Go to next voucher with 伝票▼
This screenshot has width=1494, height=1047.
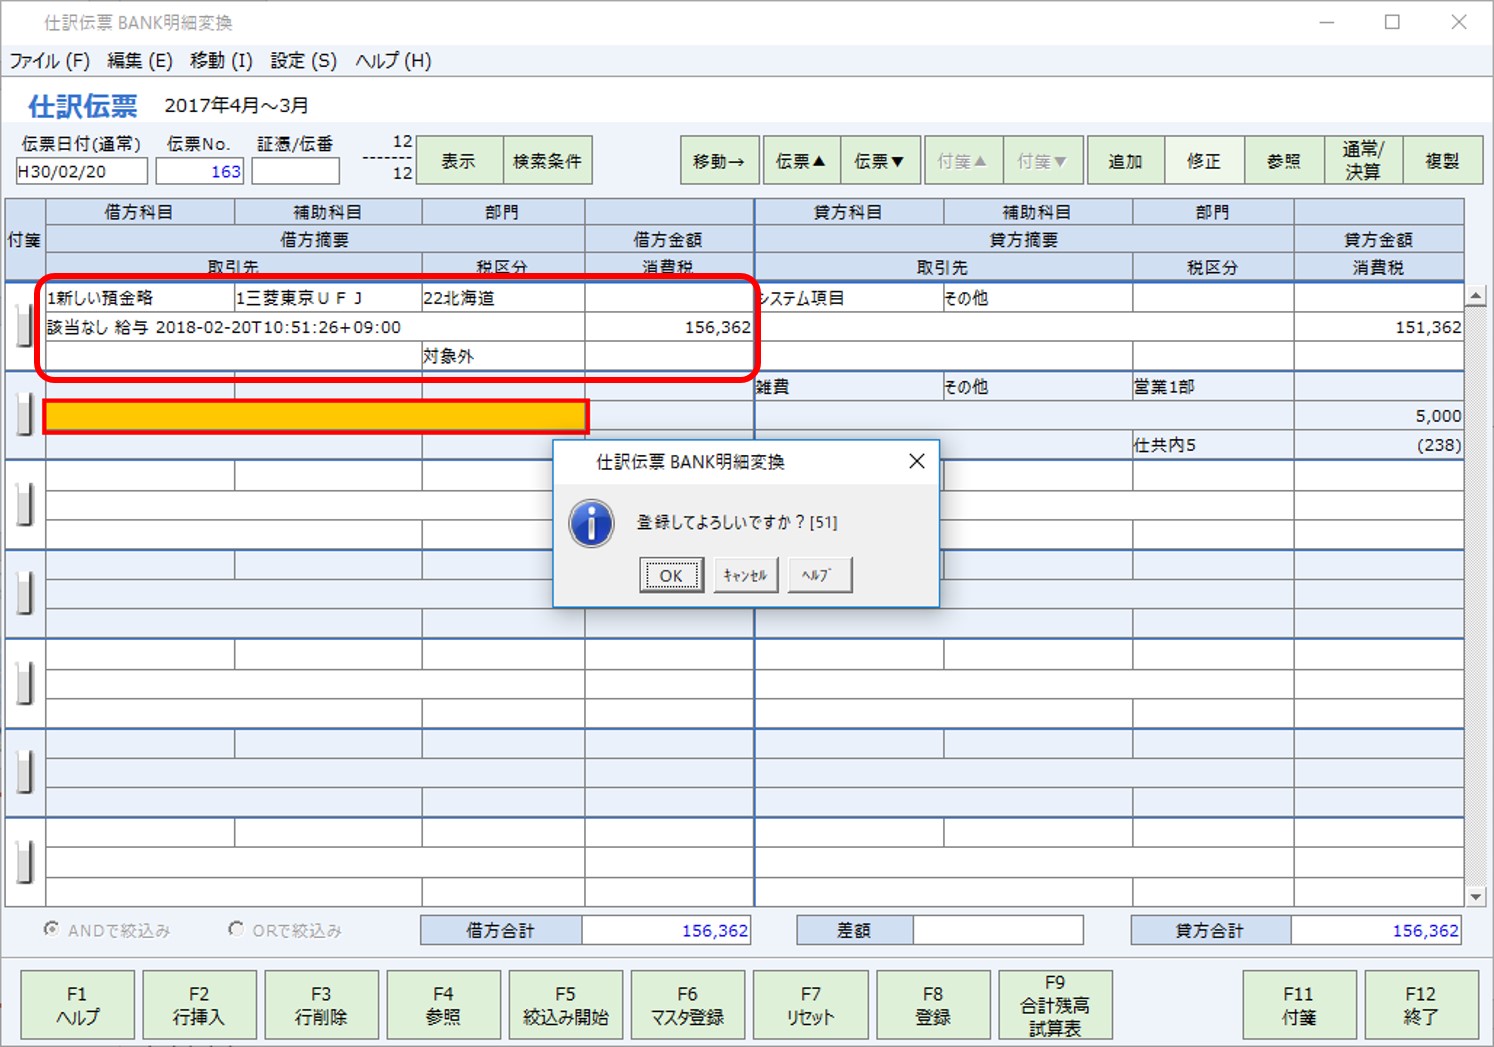879,160
